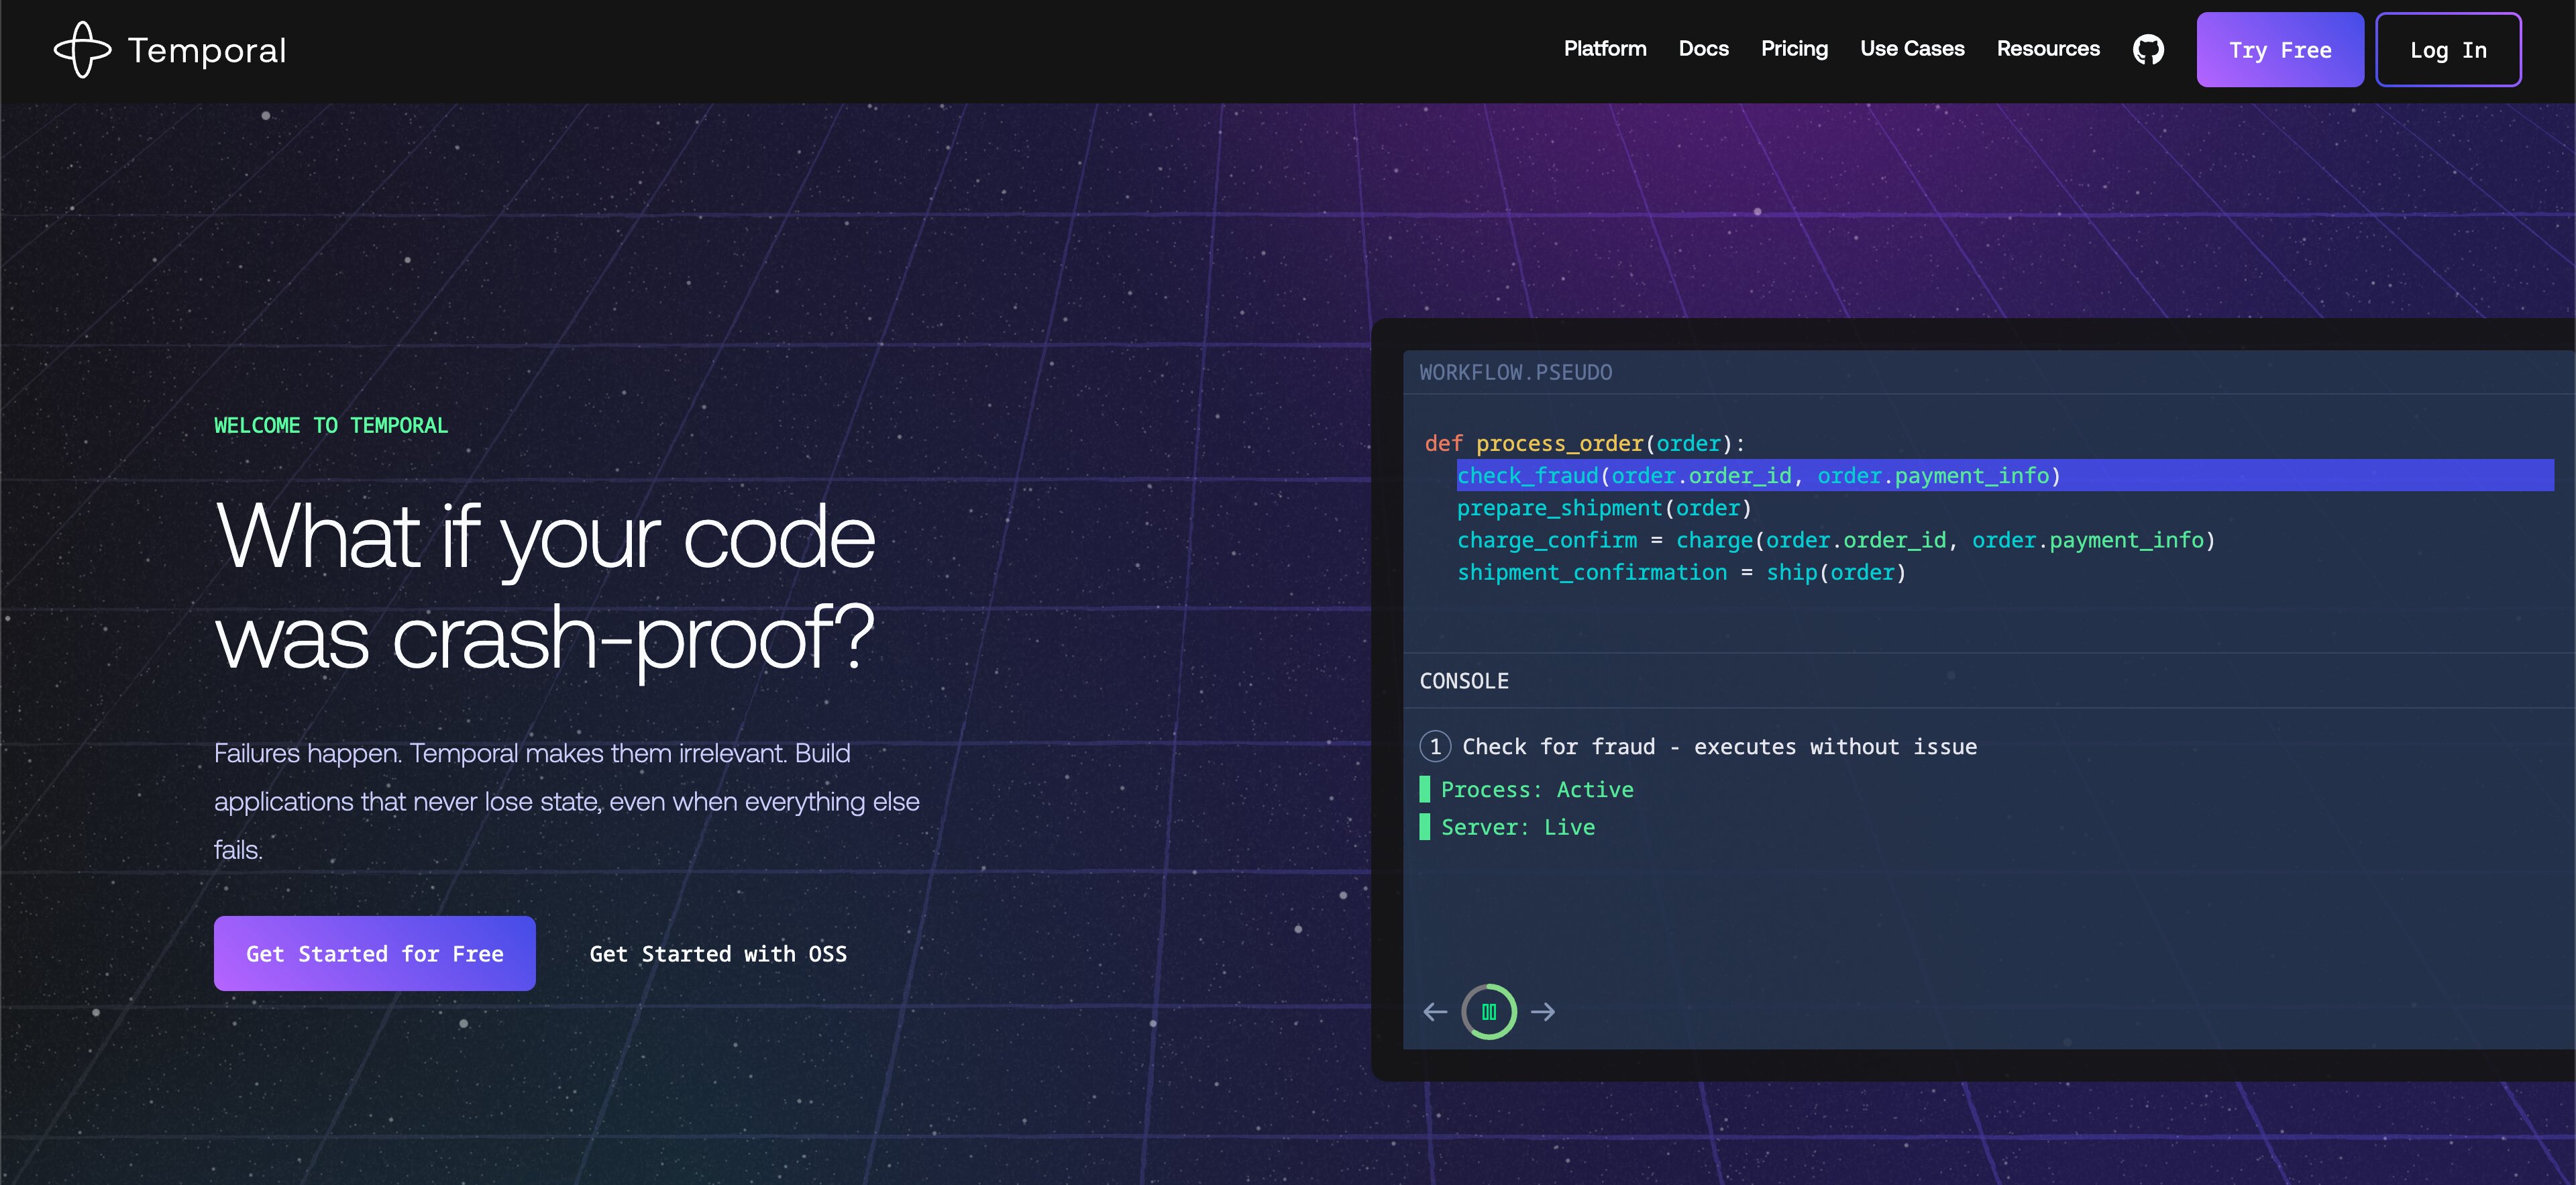Click the CONSOLE panel header
This screenshot has height=1185, width=2576.
pos(1464,681)
